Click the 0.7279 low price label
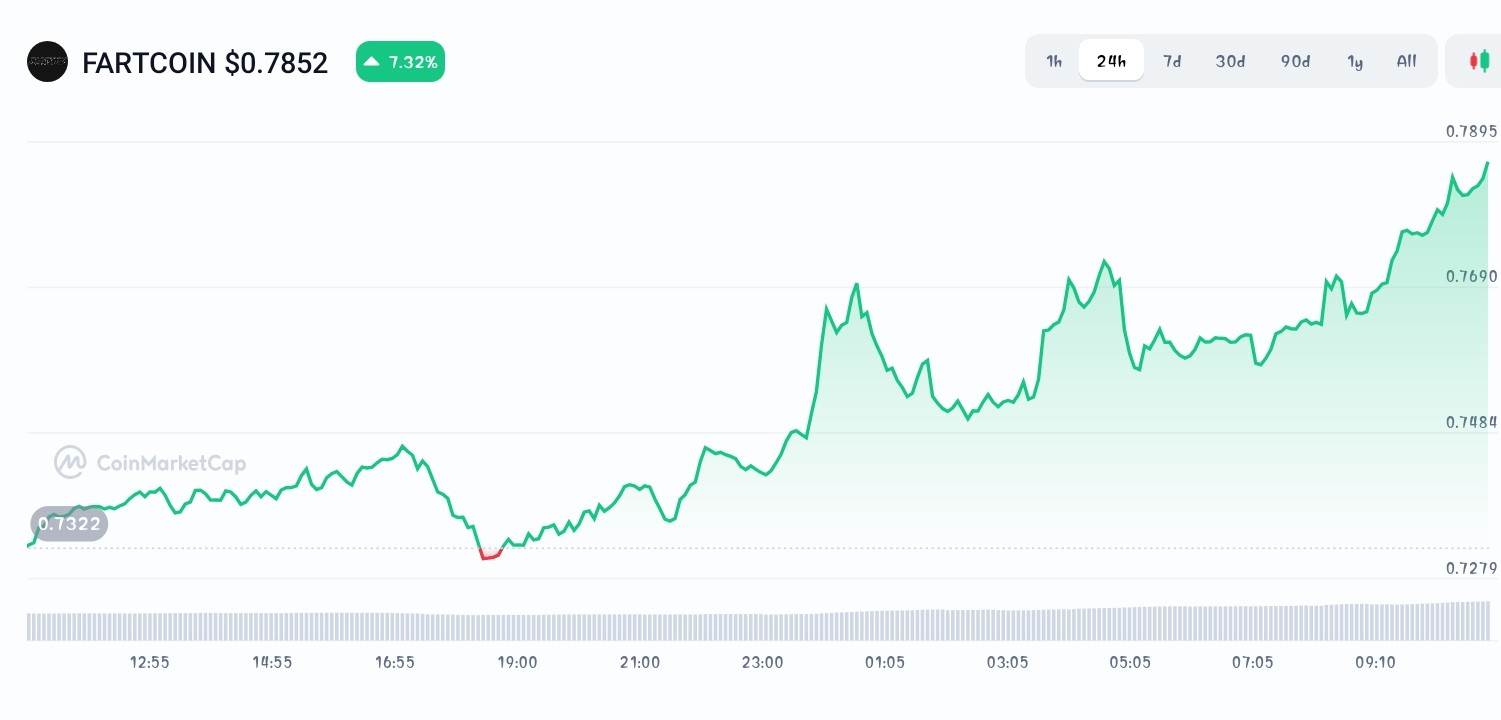 pyautogui.click(x=1471, y=567)
